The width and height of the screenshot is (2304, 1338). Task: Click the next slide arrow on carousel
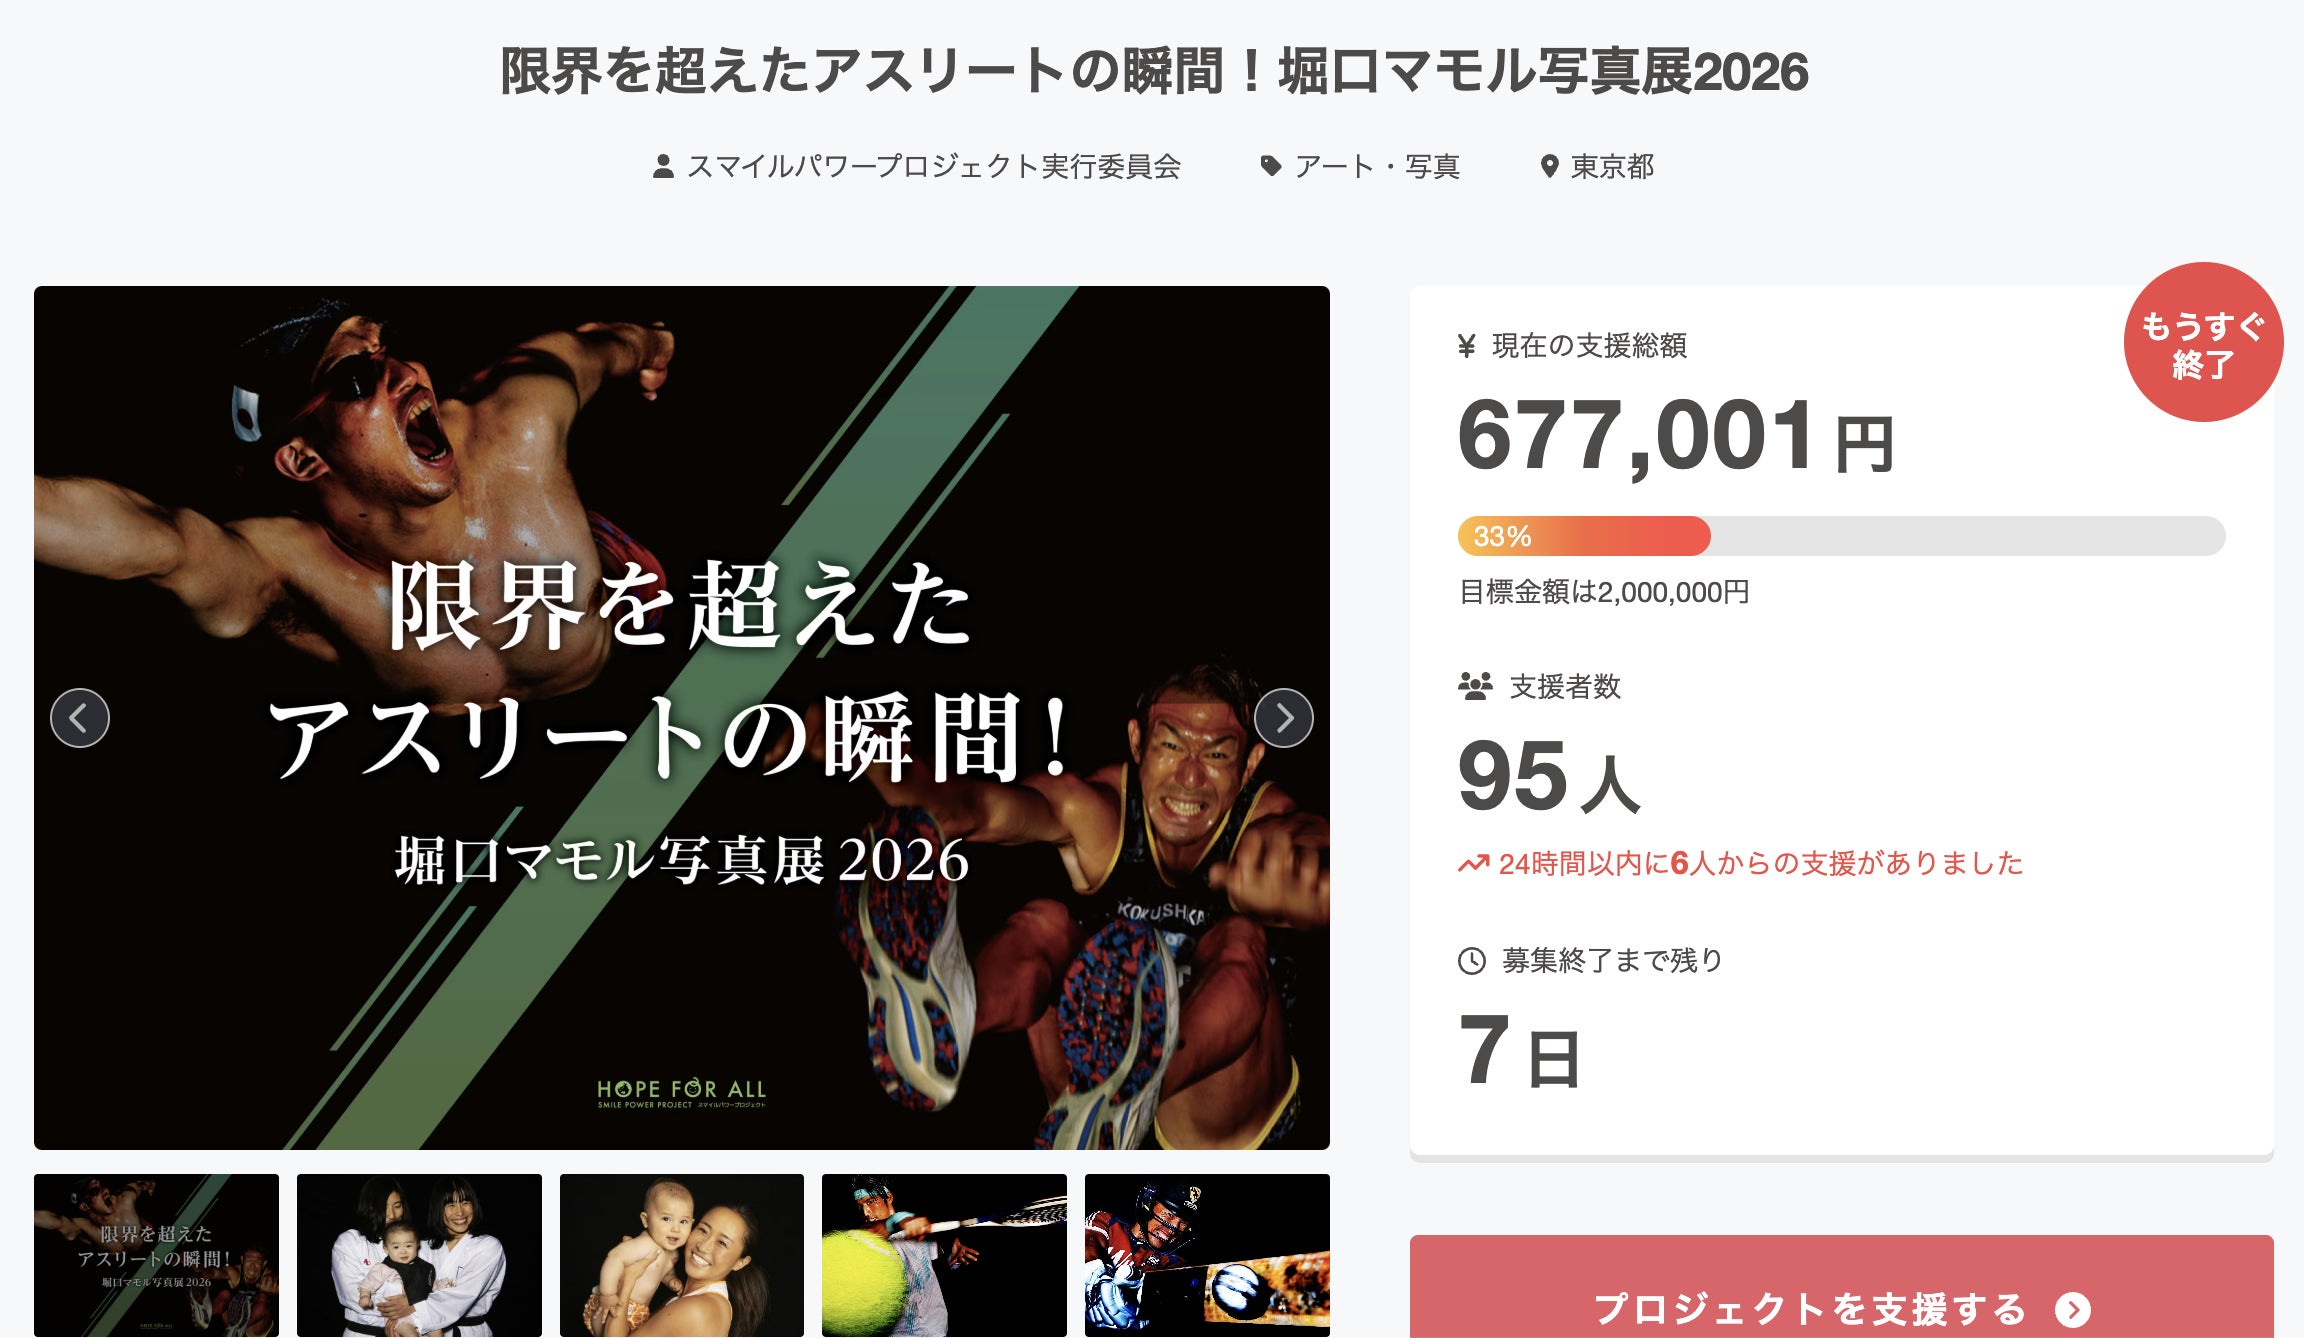pyautogui.click(x=1284, y=718)
